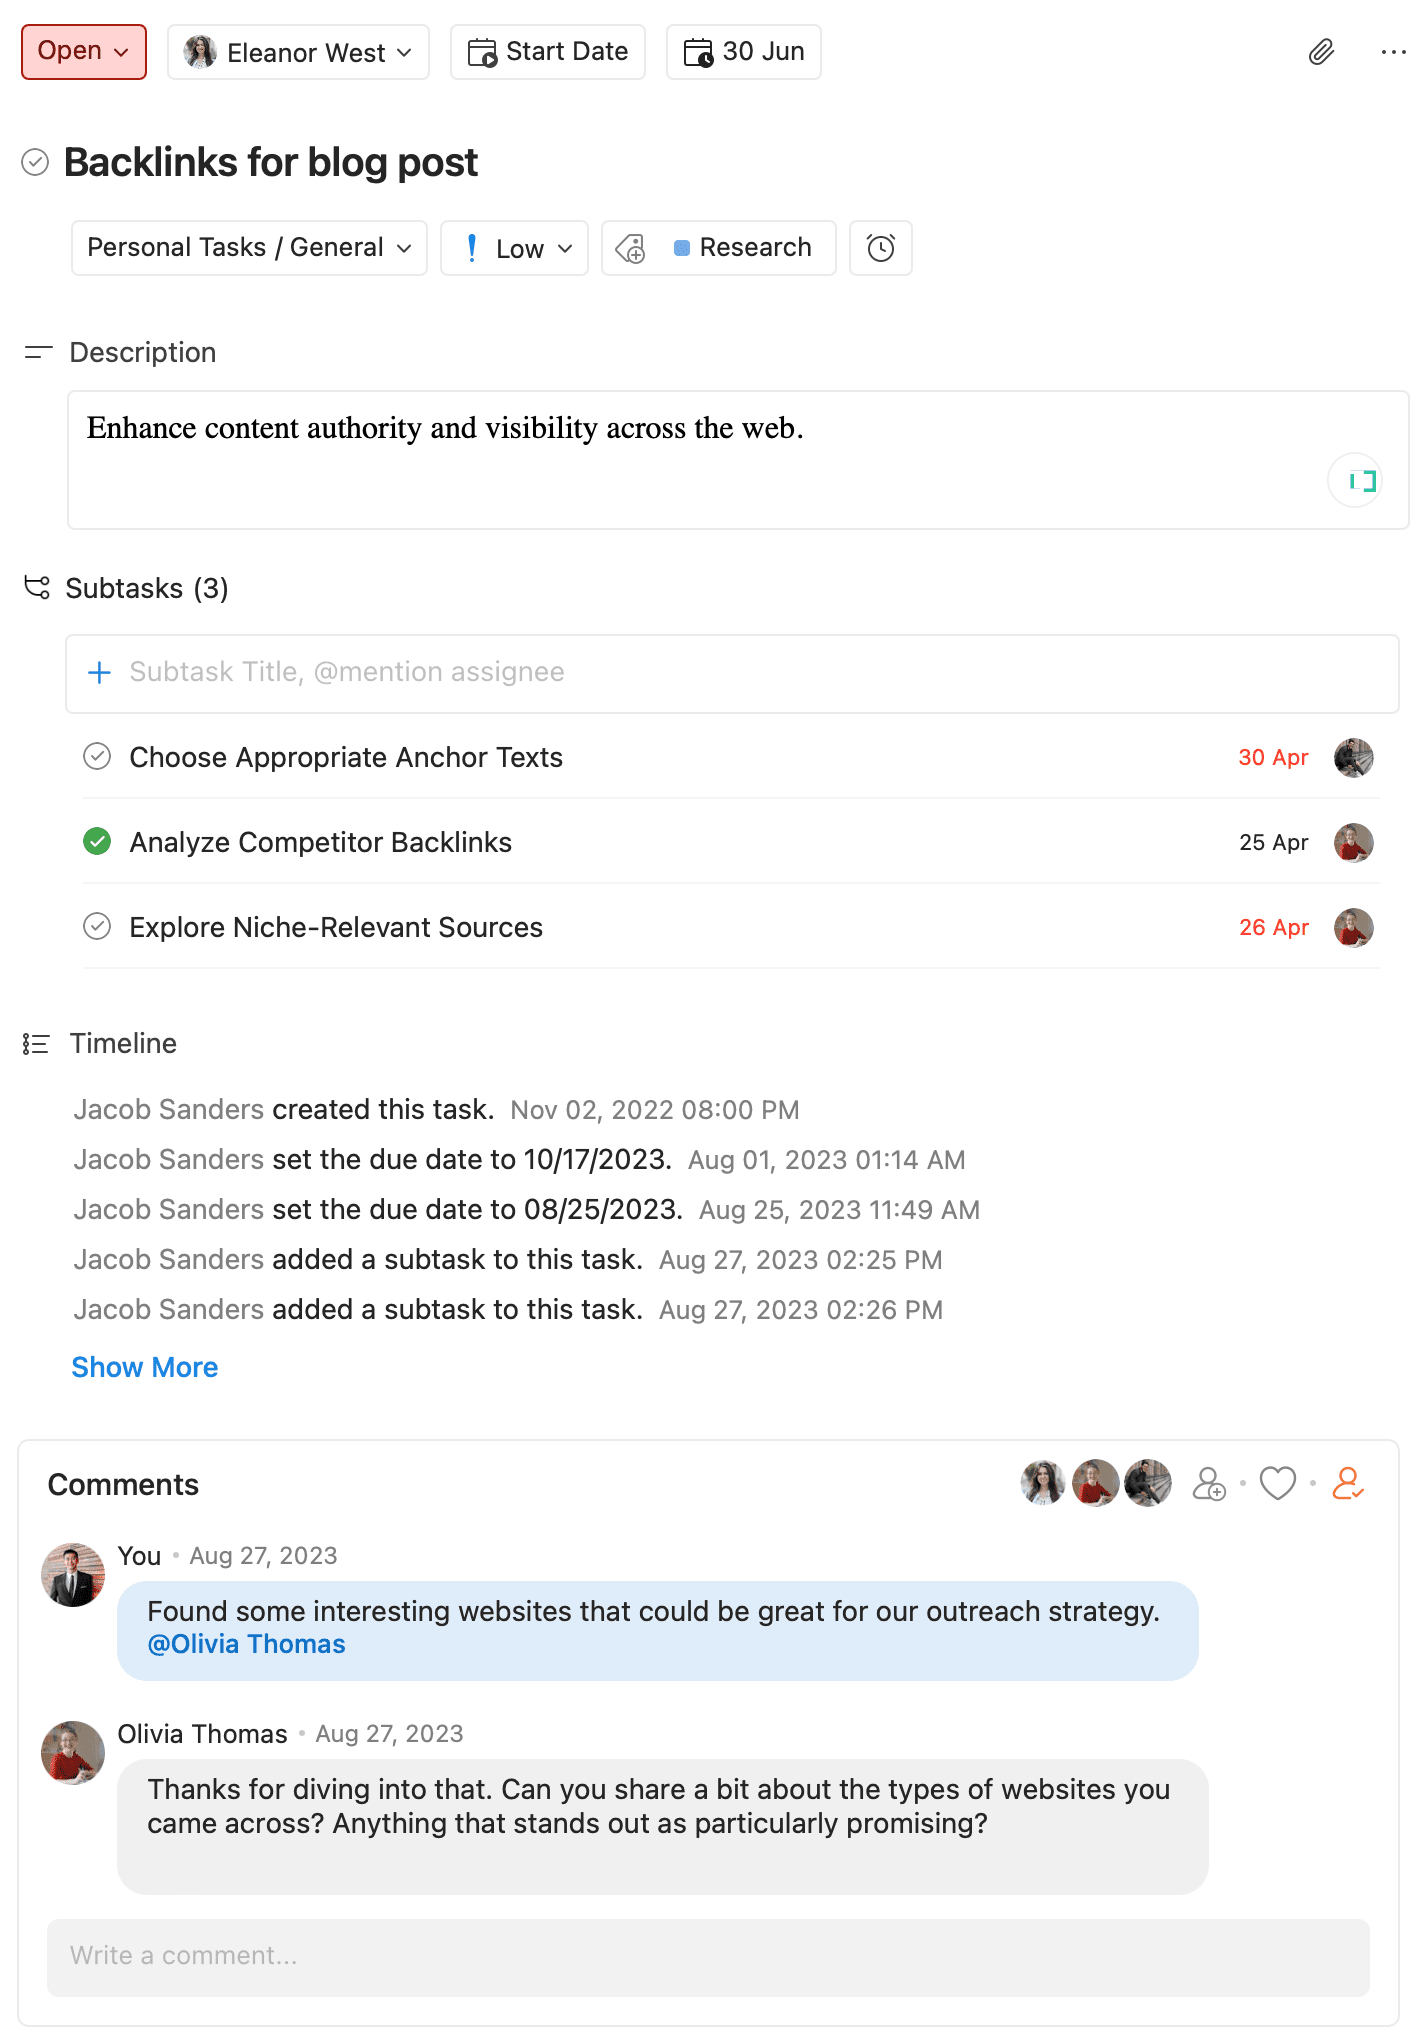Click the heart like icon
The image size is (1420, 2044).
[1277, 1484]
